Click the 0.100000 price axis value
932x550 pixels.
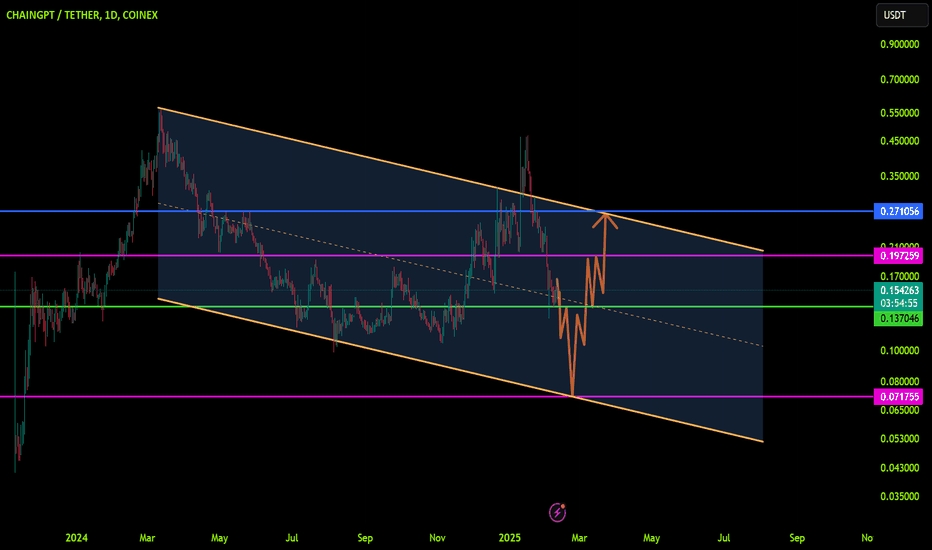pos(899,350)
